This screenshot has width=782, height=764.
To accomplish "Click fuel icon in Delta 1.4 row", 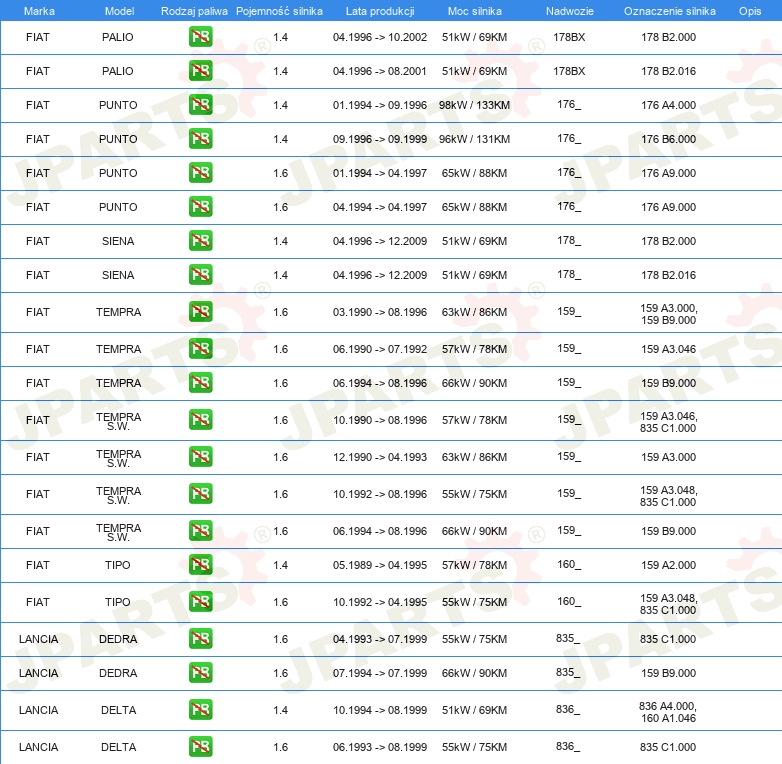I will pyautogui.click(x=200, y=710).
